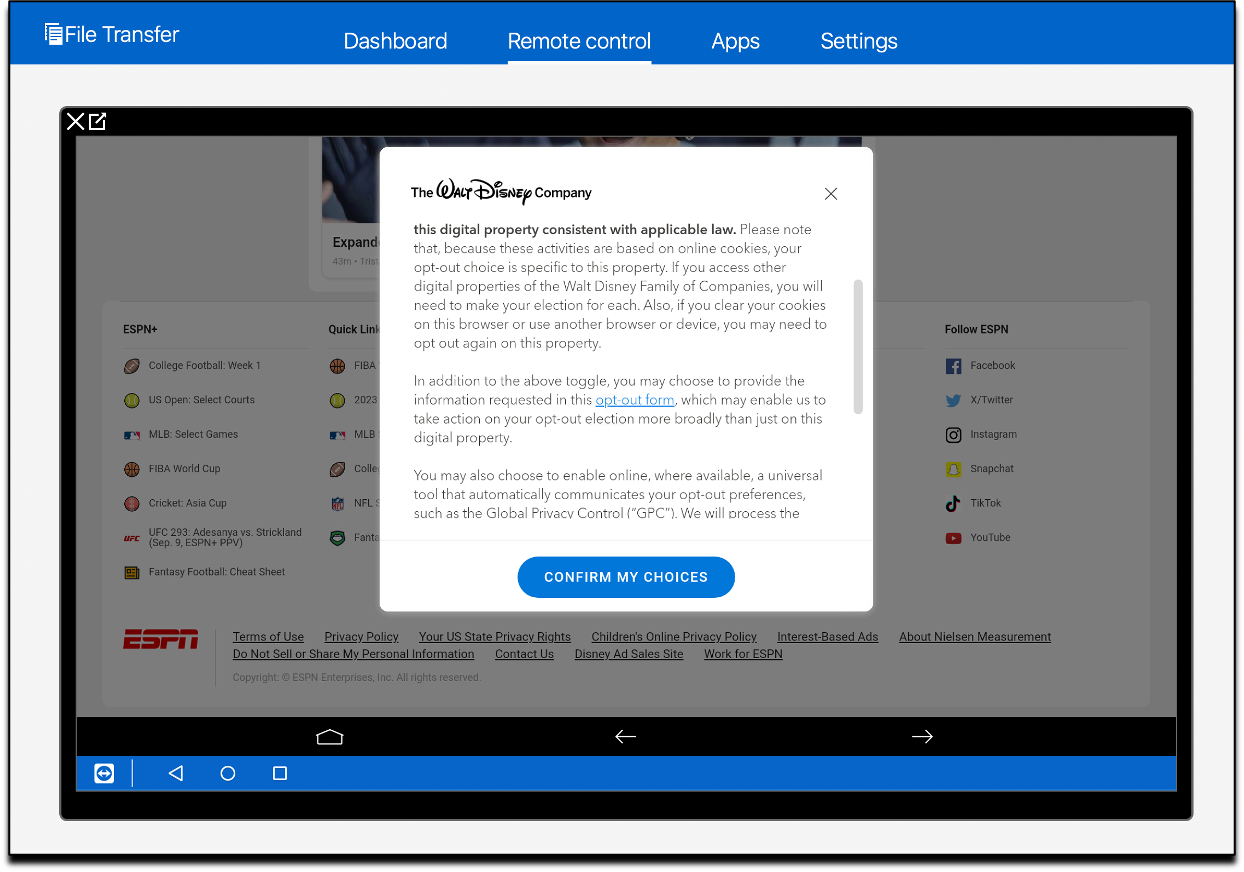Open the Dashboard tab

[x=395, y=41]
